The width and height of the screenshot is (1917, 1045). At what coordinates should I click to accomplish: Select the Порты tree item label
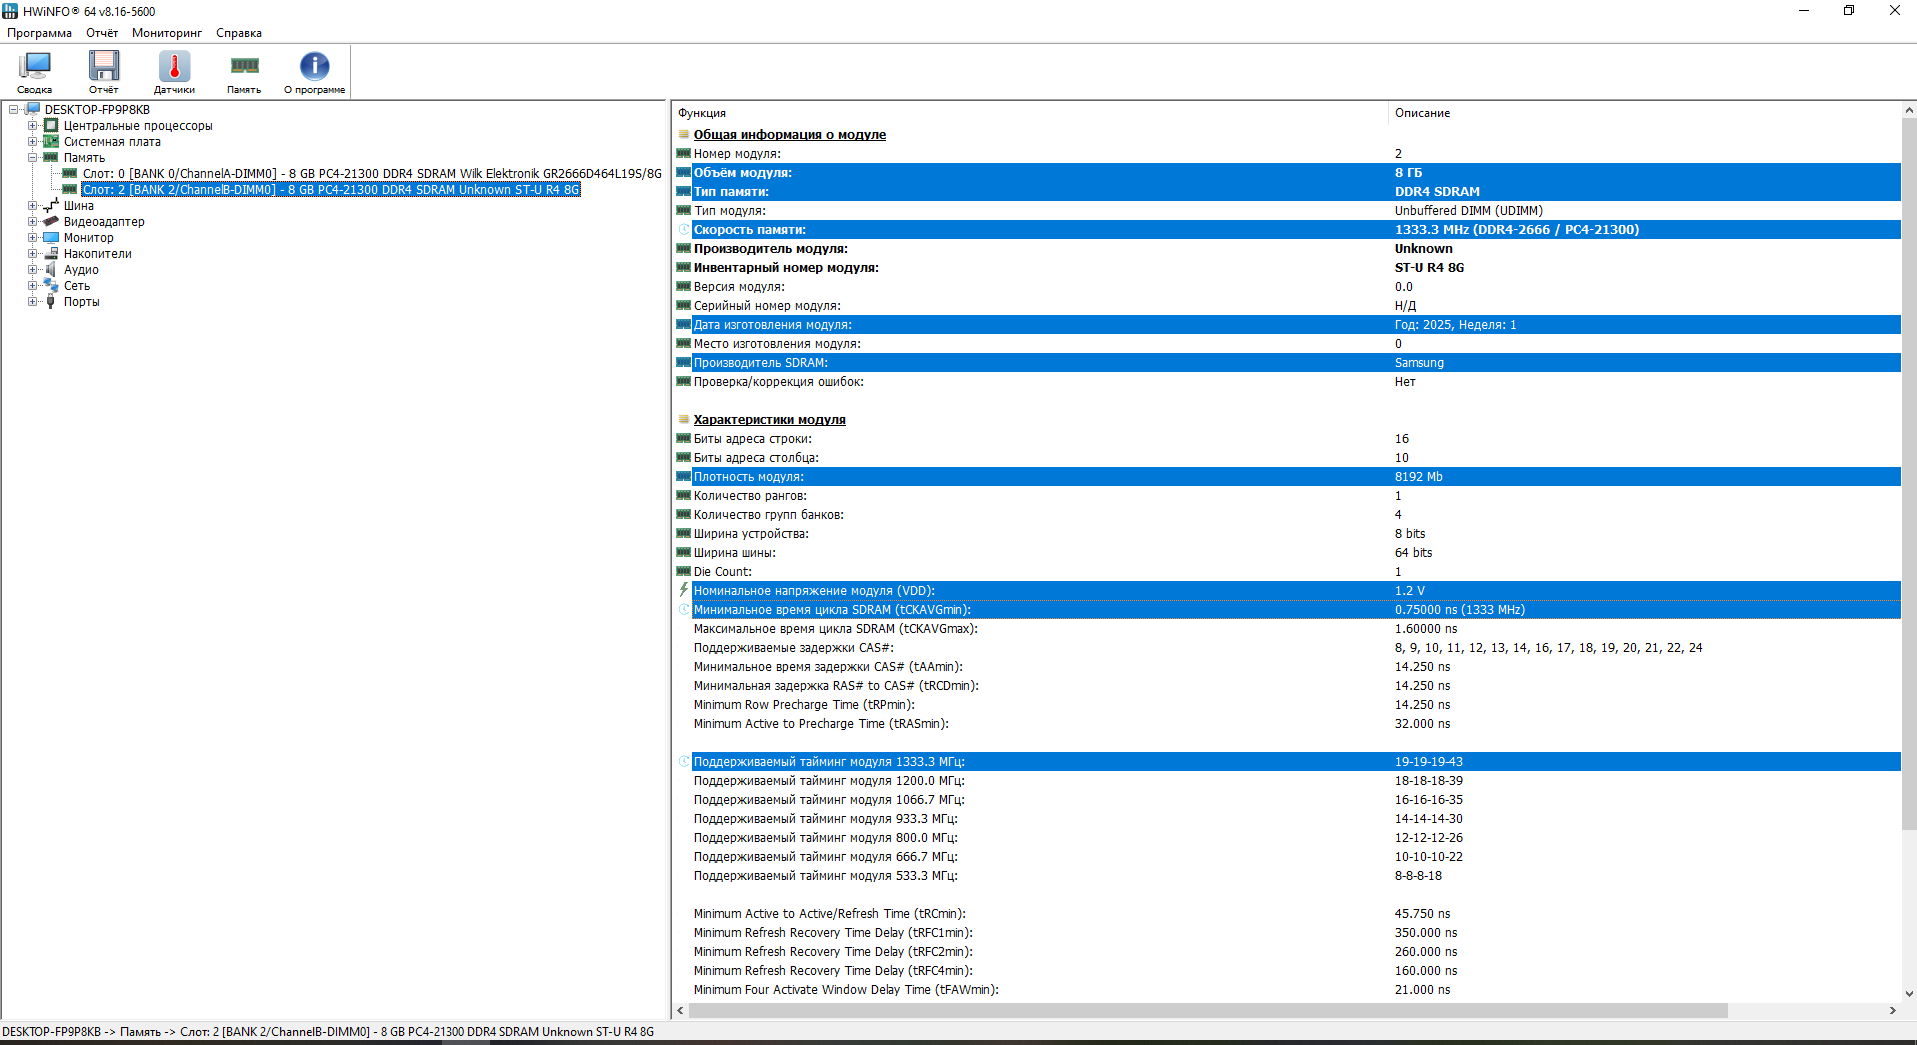click(82, 301)
